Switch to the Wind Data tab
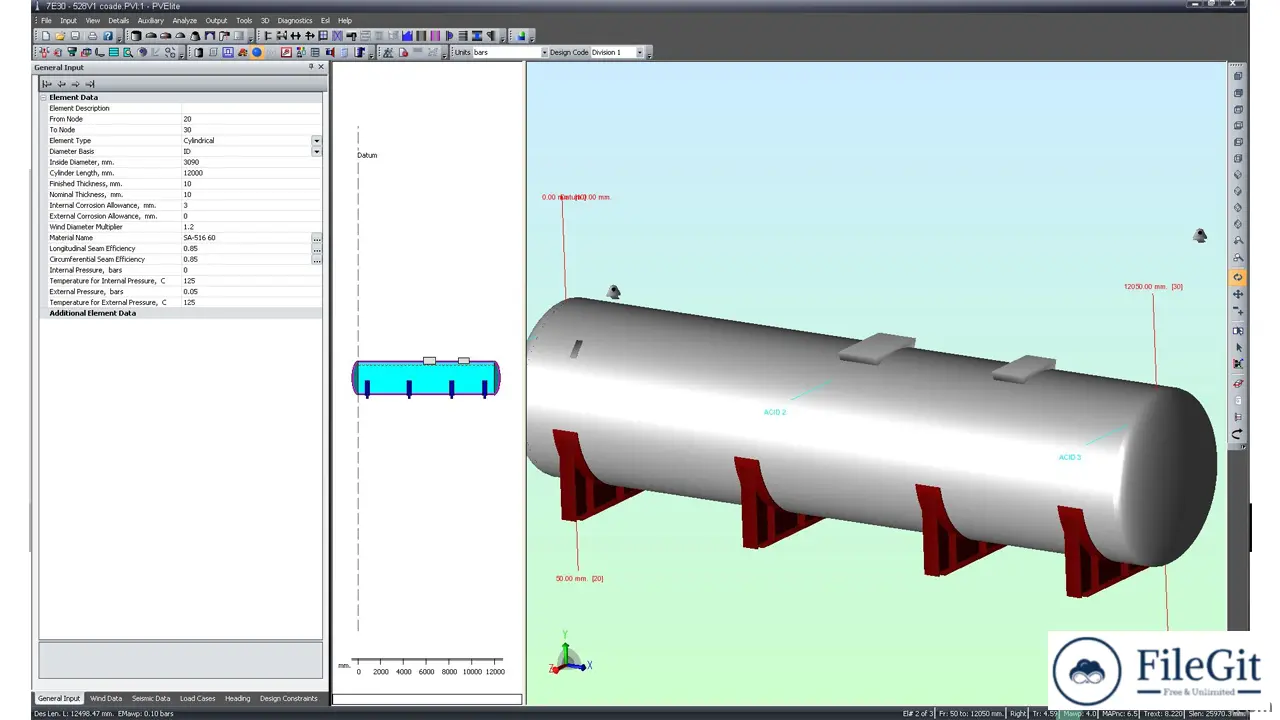The image size is (1280, 720). click(106, 698)
